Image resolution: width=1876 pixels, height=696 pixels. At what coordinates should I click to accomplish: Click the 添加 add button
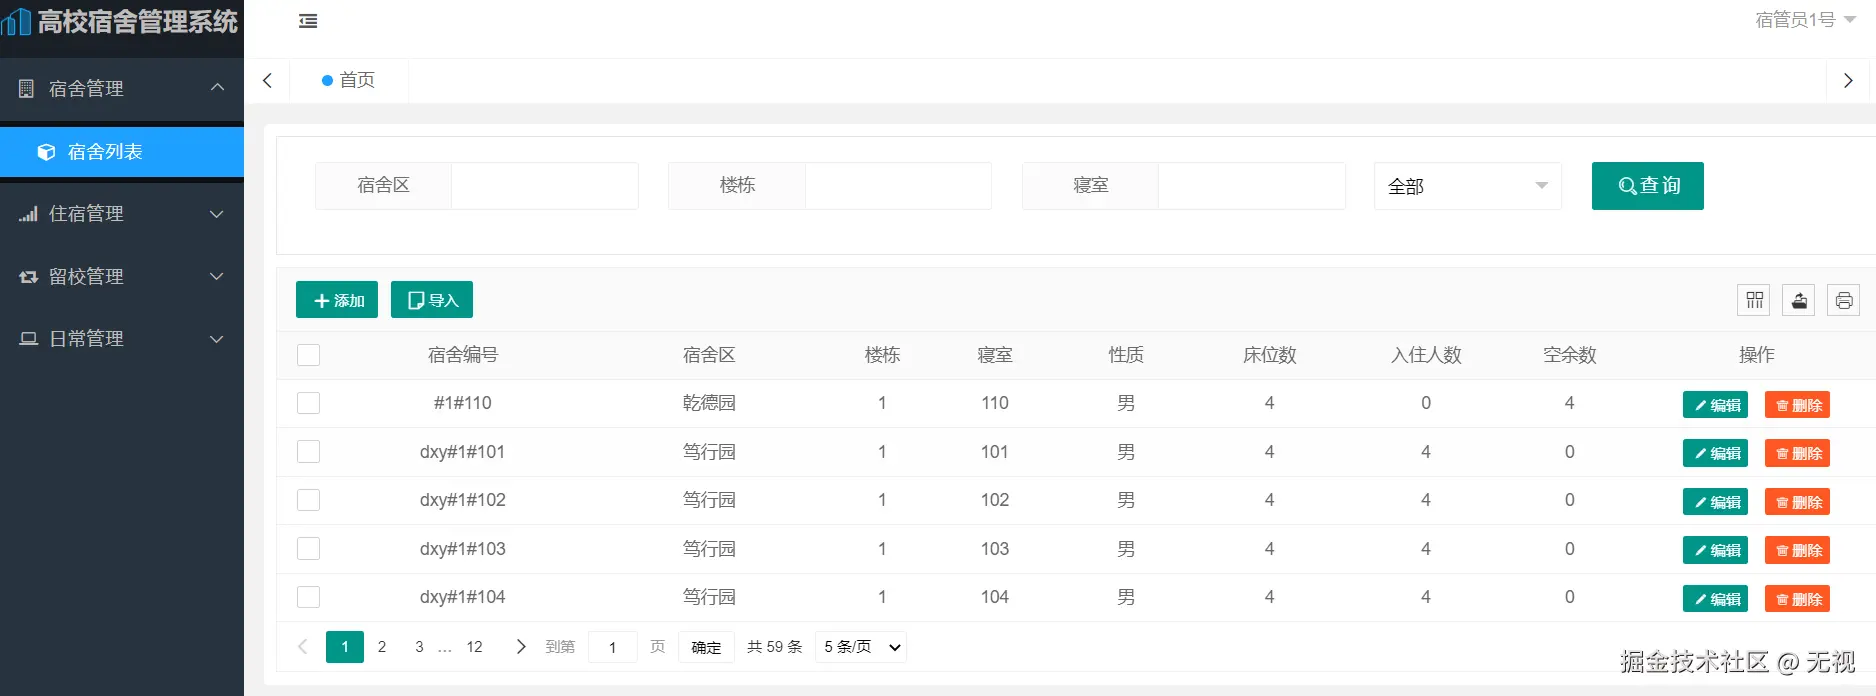(x=337, y=300)
